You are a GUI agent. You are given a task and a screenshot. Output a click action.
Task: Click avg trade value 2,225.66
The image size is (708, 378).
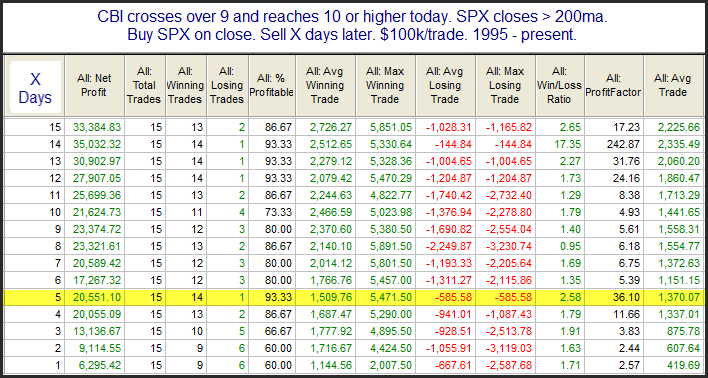[x=680, y=127]
